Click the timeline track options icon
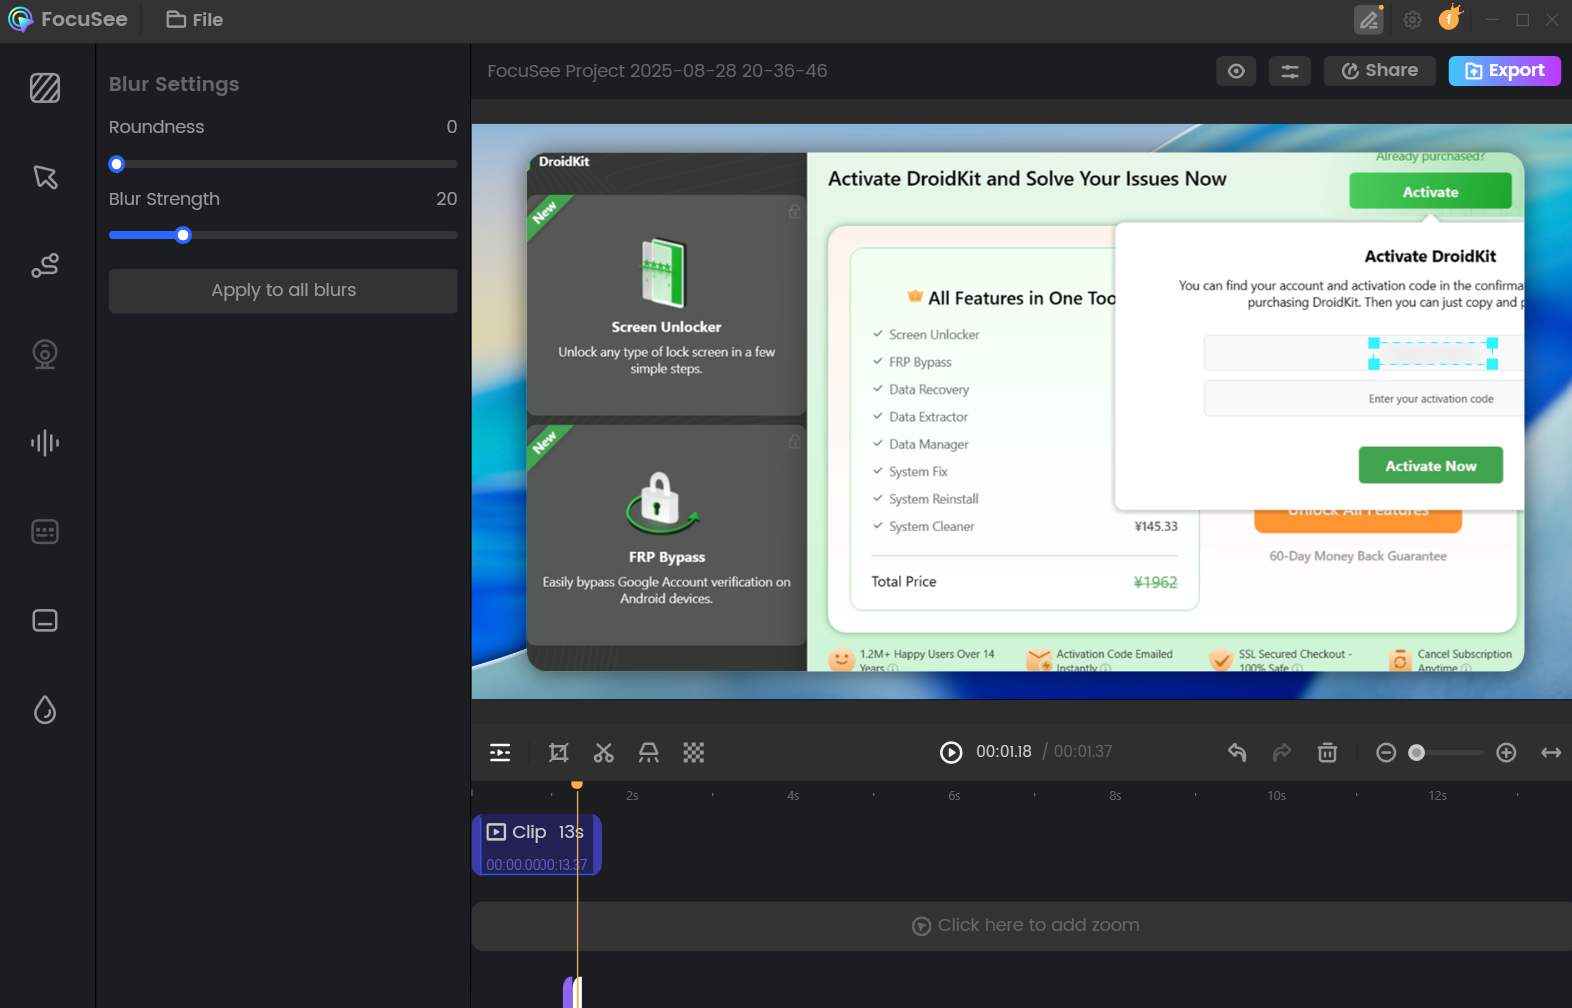This screenshot has height=1008, width=1572. (x=500, y=752)
